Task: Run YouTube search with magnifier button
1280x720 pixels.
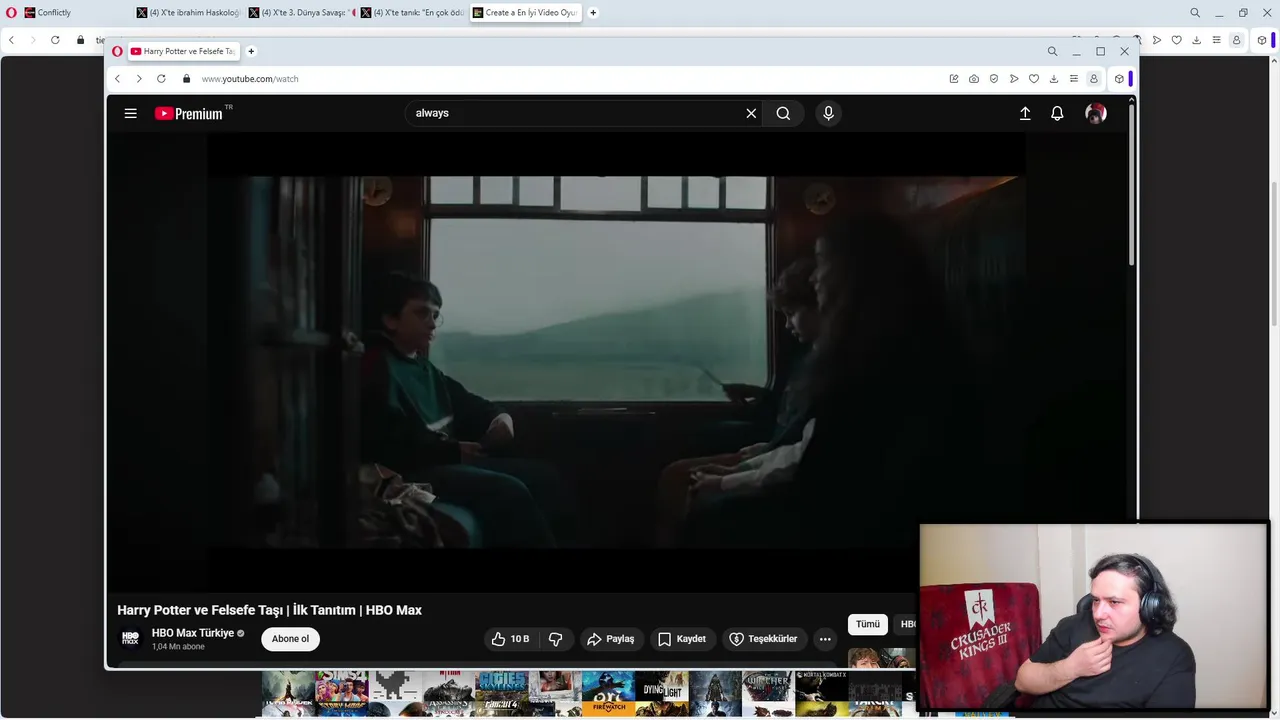Action: click(783, 113)
